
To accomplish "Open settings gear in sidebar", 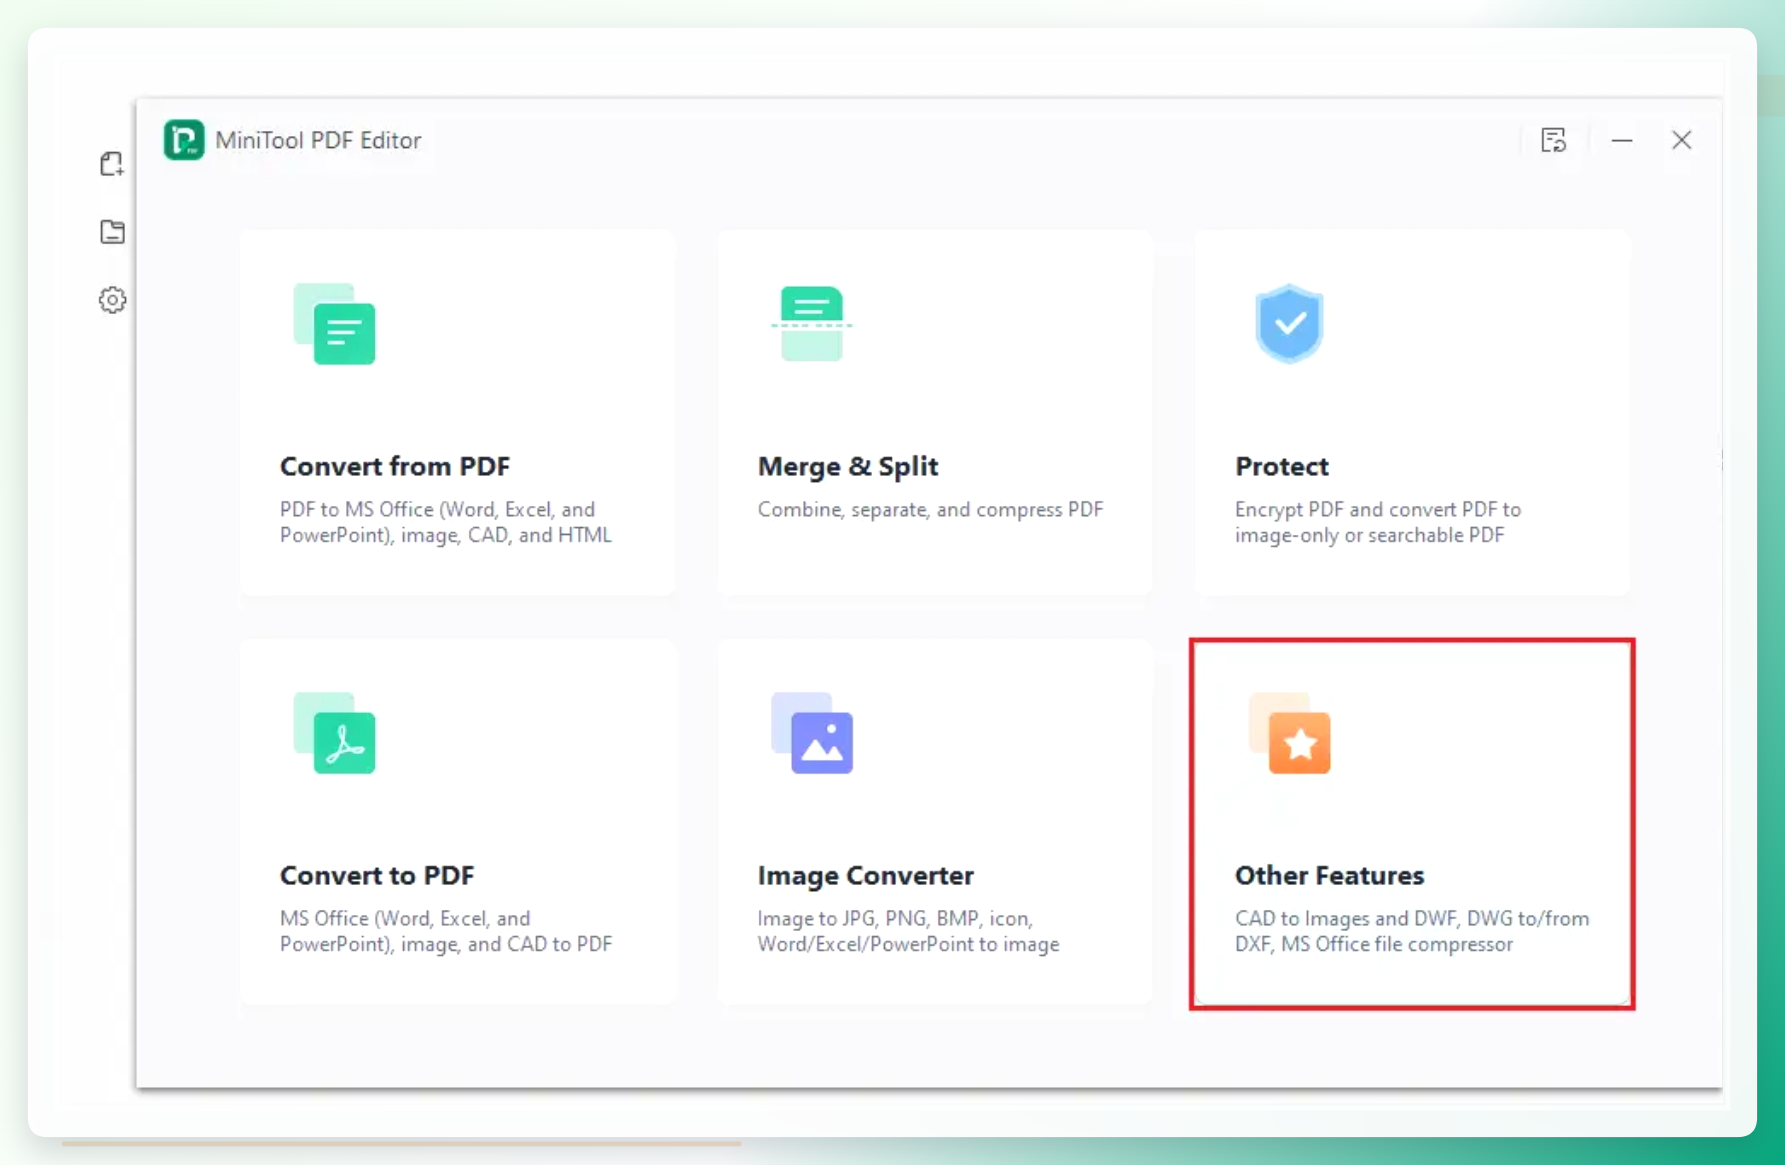I will tap(112, 300).
